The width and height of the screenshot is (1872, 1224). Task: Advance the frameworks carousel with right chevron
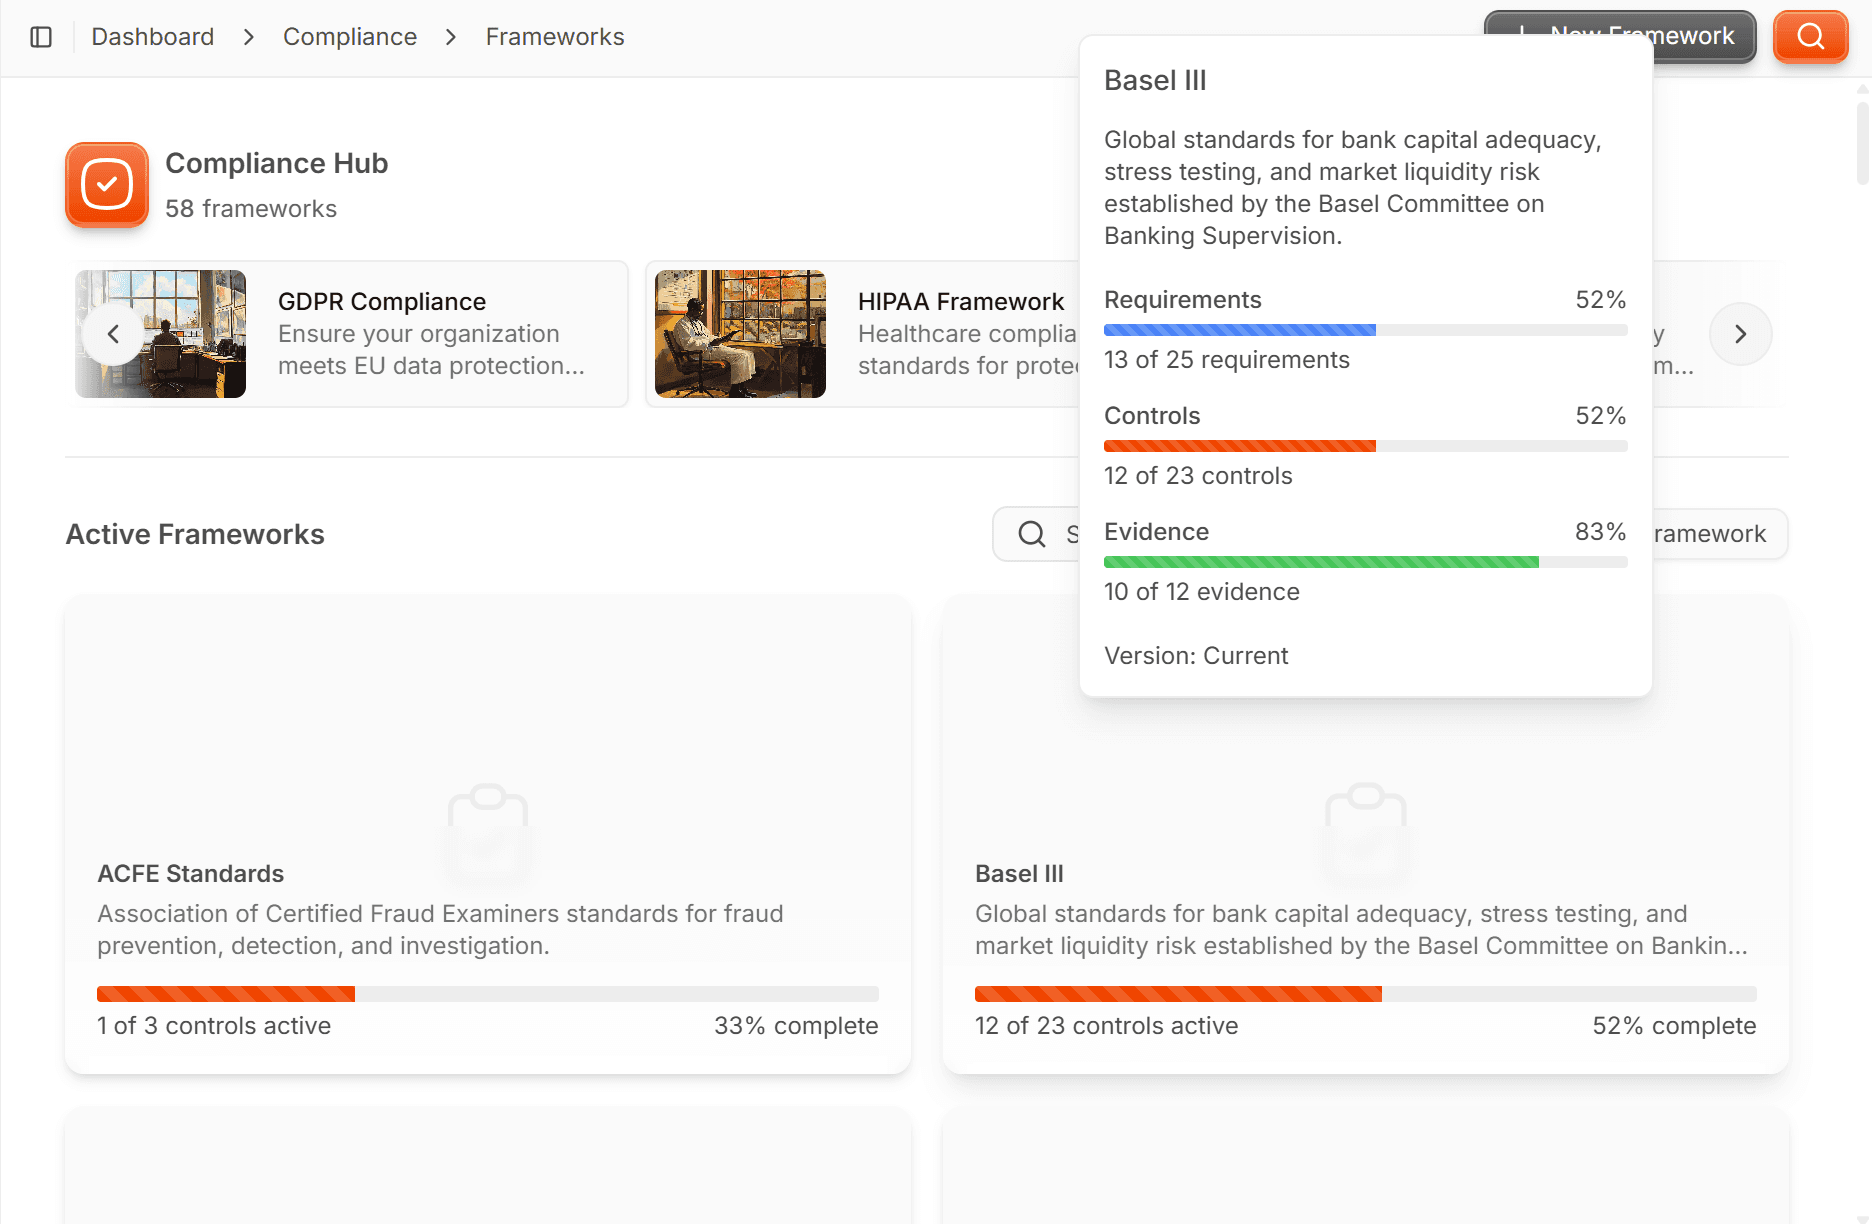pos(1740,334)
